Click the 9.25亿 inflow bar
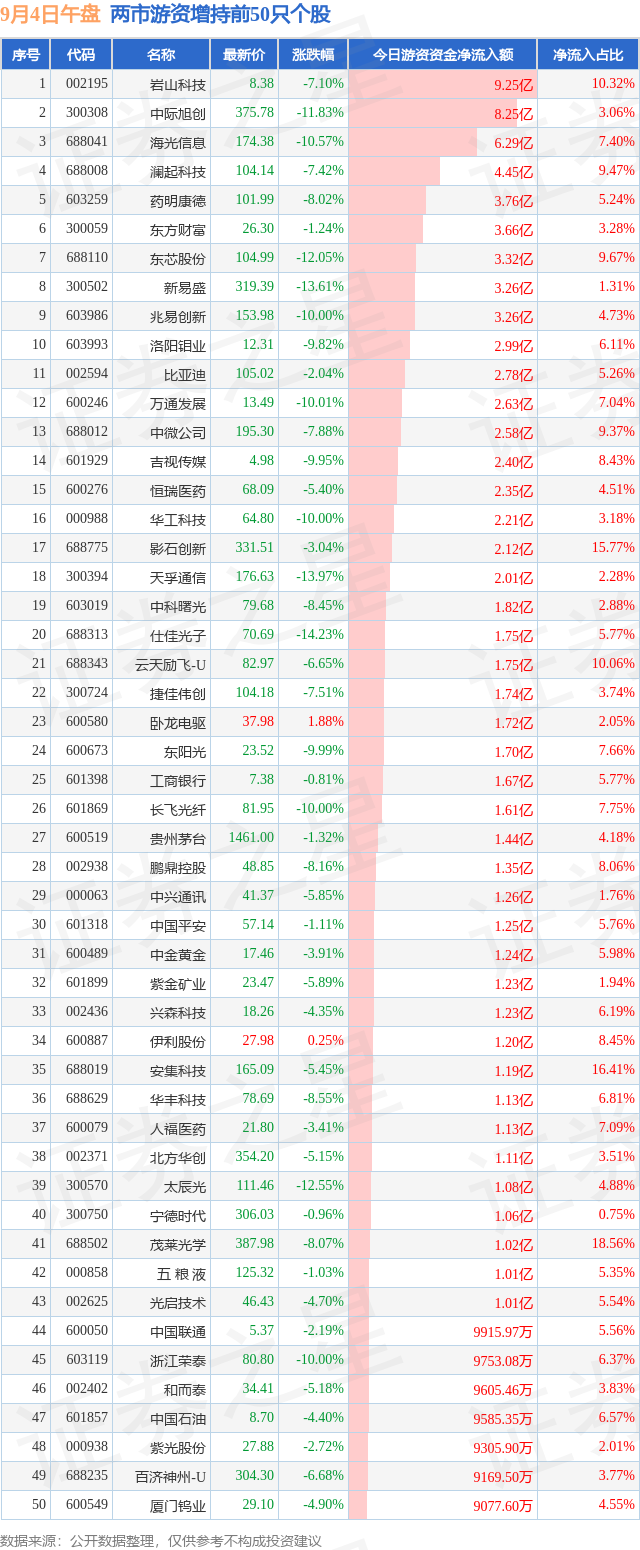Image resolution: width=640 pixels, height=1550 pixels. tap(443, 84)
